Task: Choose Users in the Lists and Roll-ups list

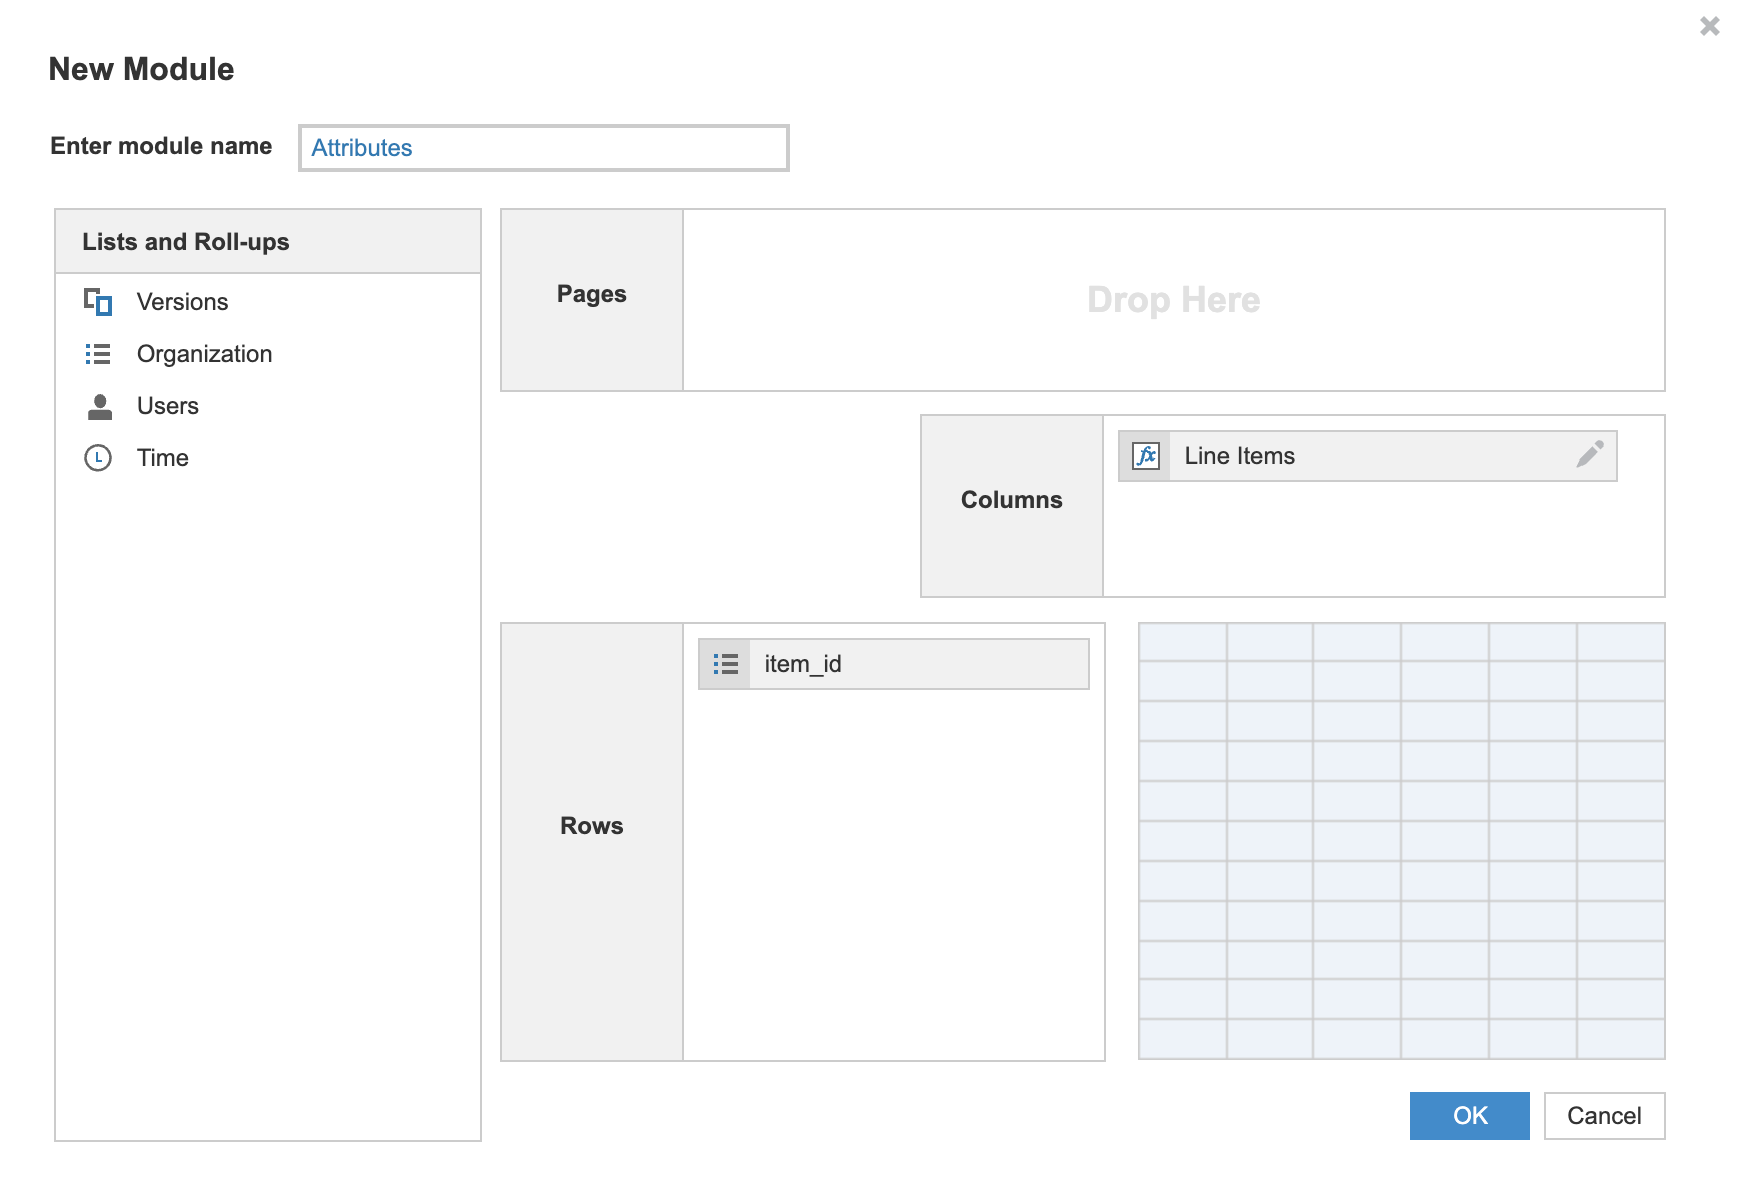Action: pyautogui.click(x=166, y=405)
